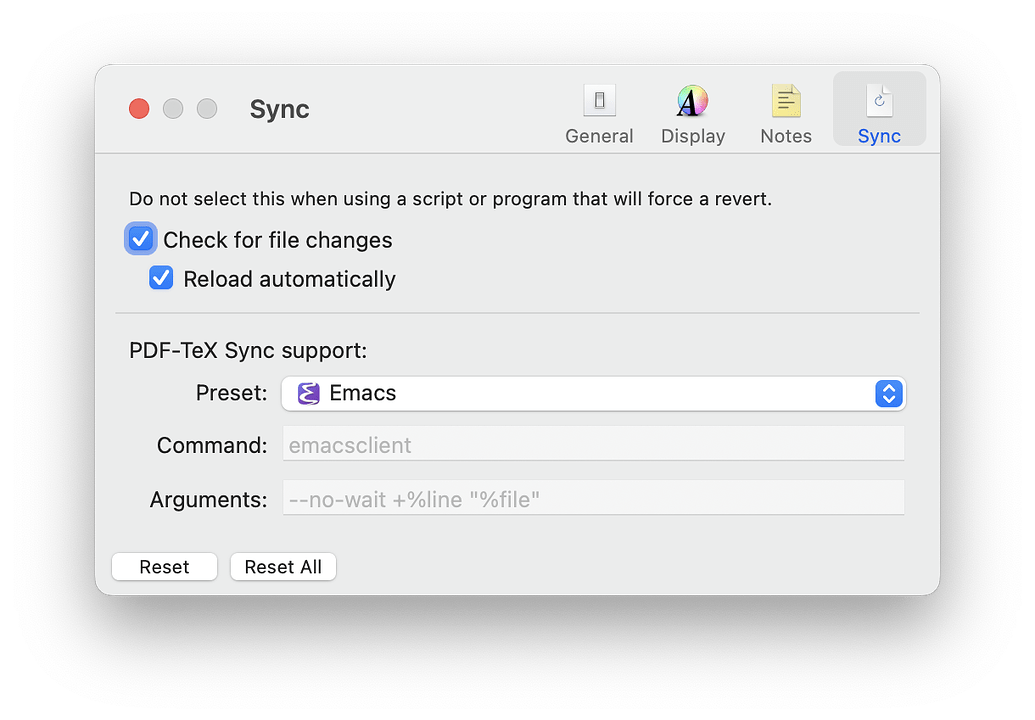Click inside the Command text field
The image size is (1035, 720).
[x=592, y=445]
